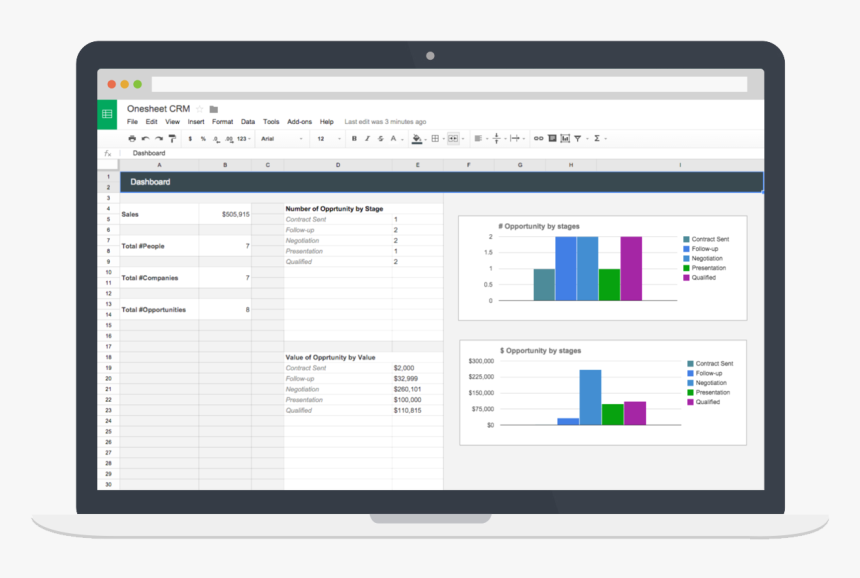860x578 pixels.
Task: Insert a link
Action: 538,139
